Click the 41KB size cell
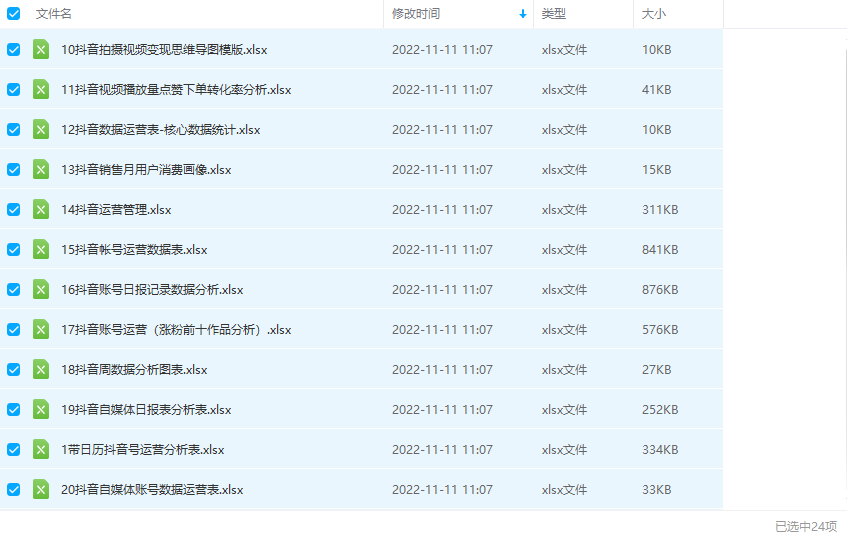The image size is (847, 539). pos(656,90)
